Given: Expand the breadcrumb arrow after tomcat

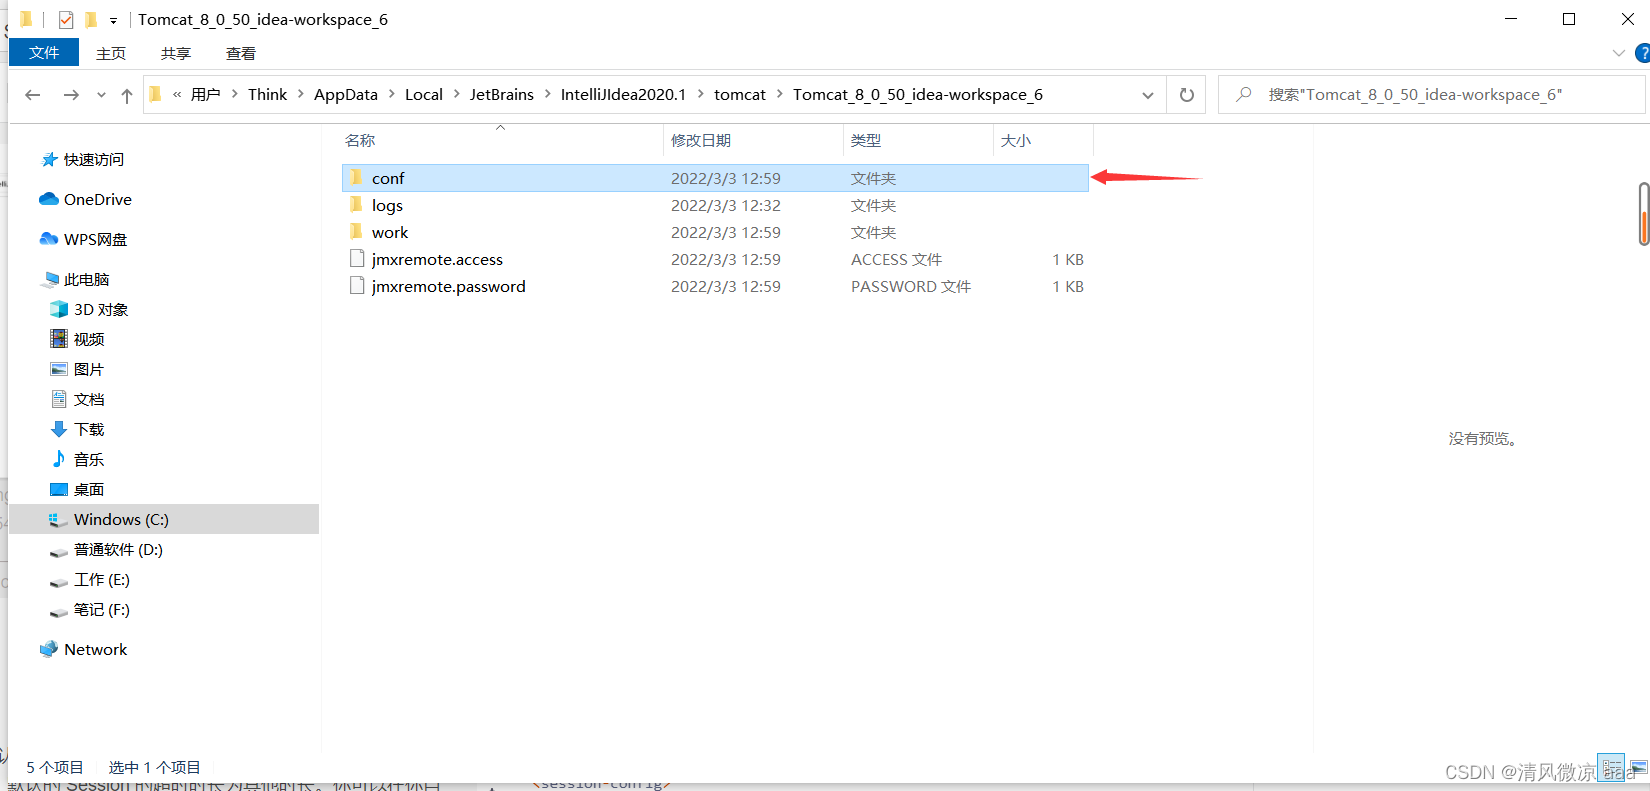Looking at the screenshot, I should pos(780,94).
